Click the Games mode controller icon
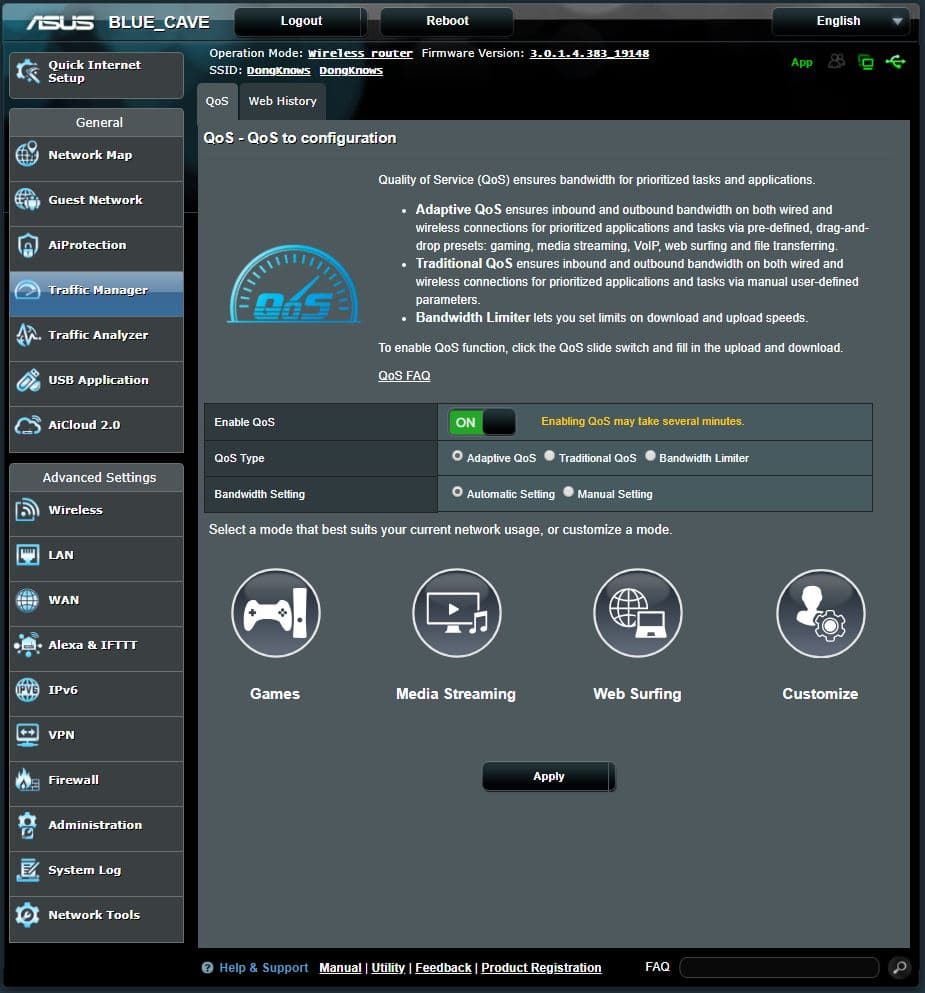This screenshot has width=925, height=993. tap(275, 613)
